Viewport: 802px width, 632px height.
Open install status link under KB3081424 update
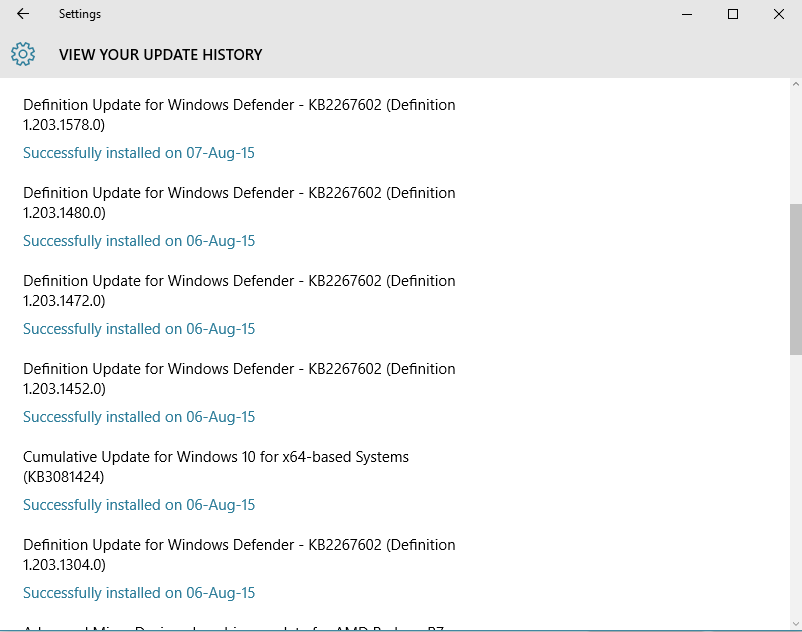[139, 505]
